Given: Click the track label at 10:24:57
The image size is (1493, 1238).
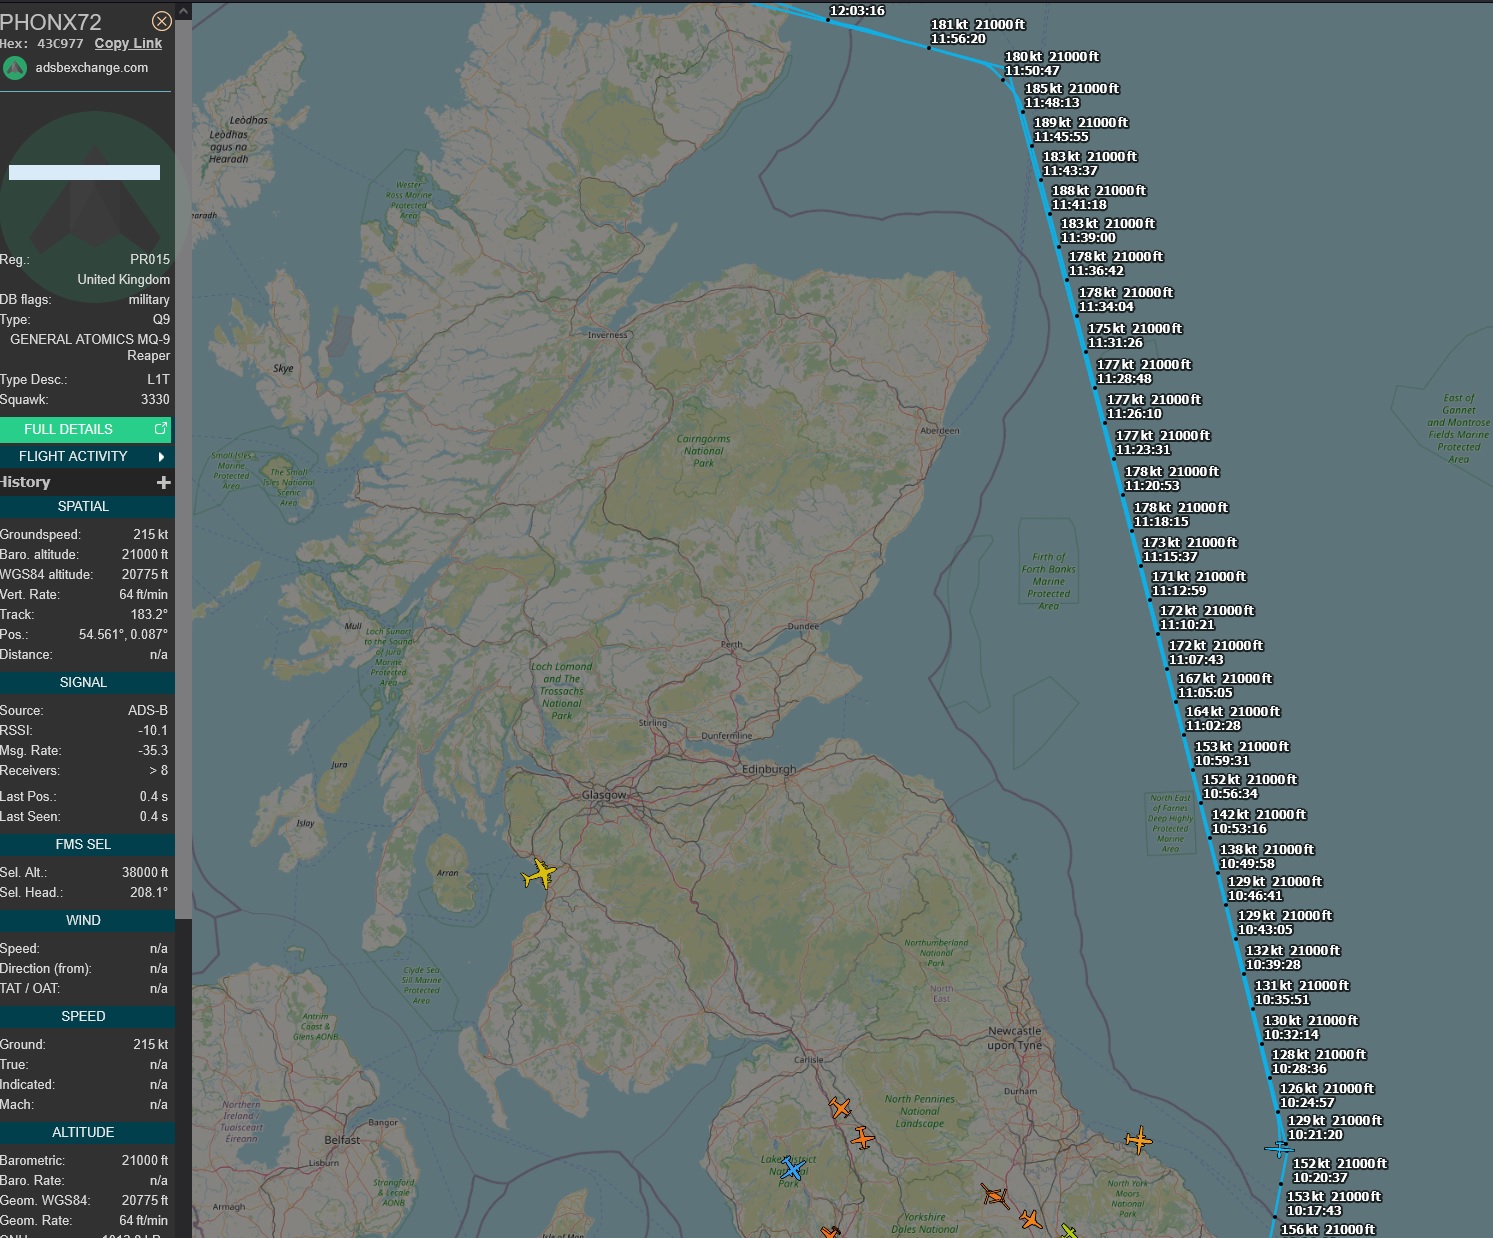Looking at the screenshot, I should click(x=1327, y=1096).
